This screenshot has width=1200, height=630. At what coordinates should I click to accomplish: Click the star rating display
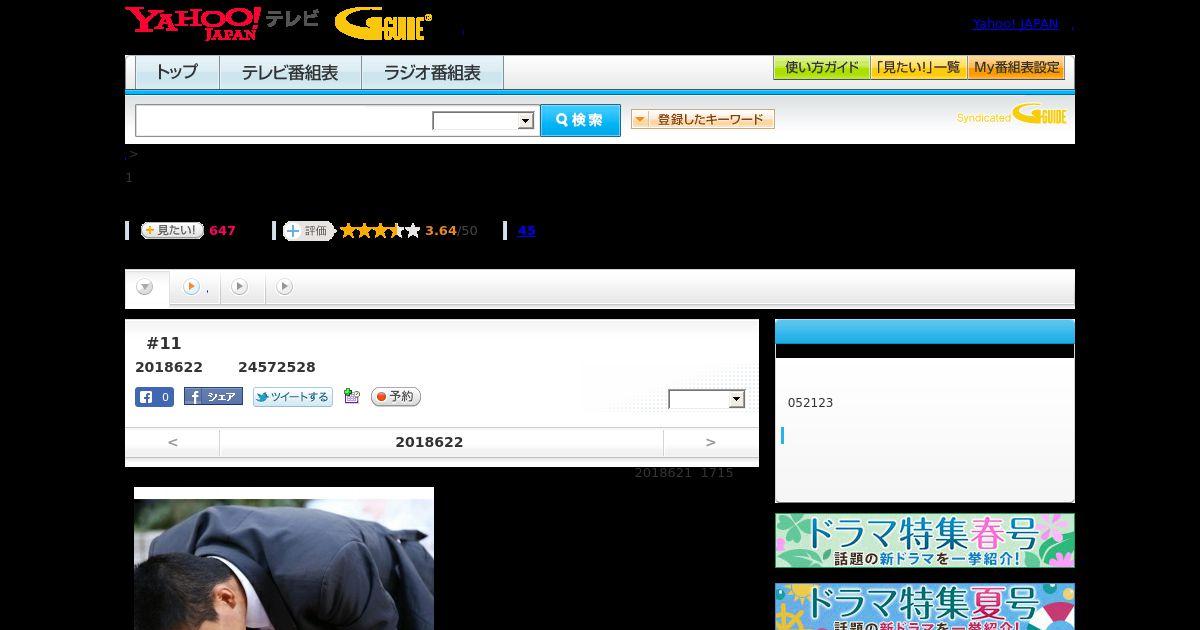coord(380,231)
